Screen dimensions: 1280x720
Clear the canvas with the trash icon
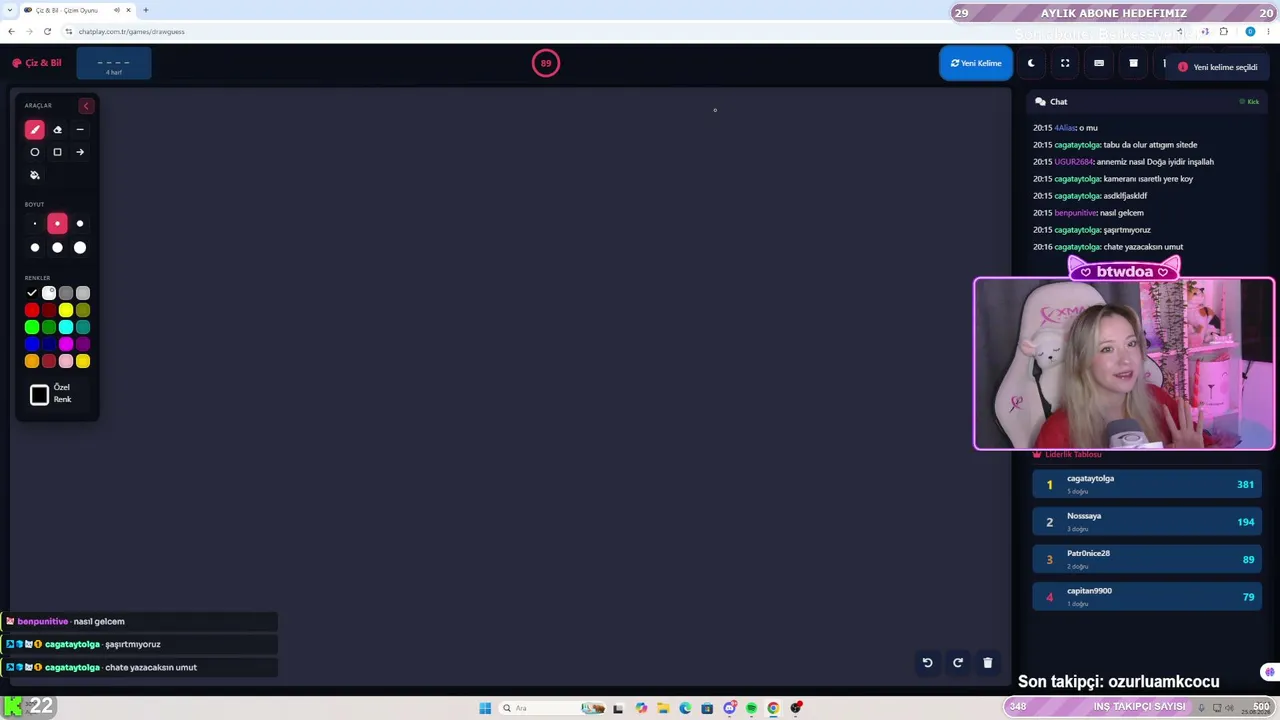point(987,662)
